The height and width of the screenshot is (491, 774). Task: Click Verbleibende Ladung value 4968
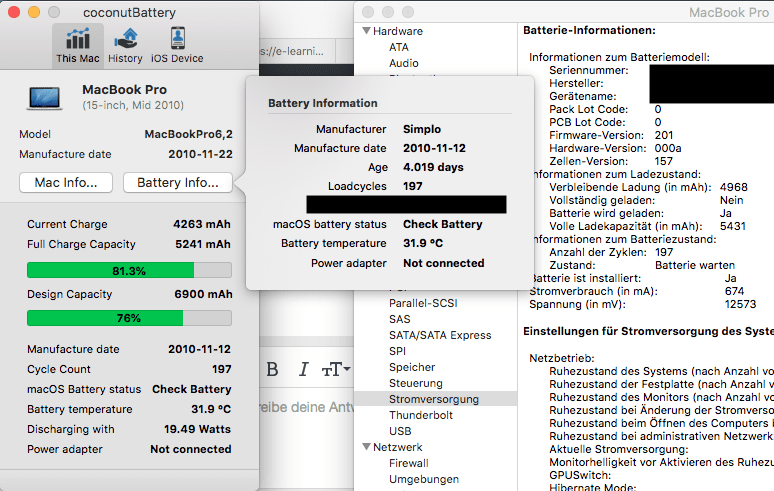(x=734, y=187)
